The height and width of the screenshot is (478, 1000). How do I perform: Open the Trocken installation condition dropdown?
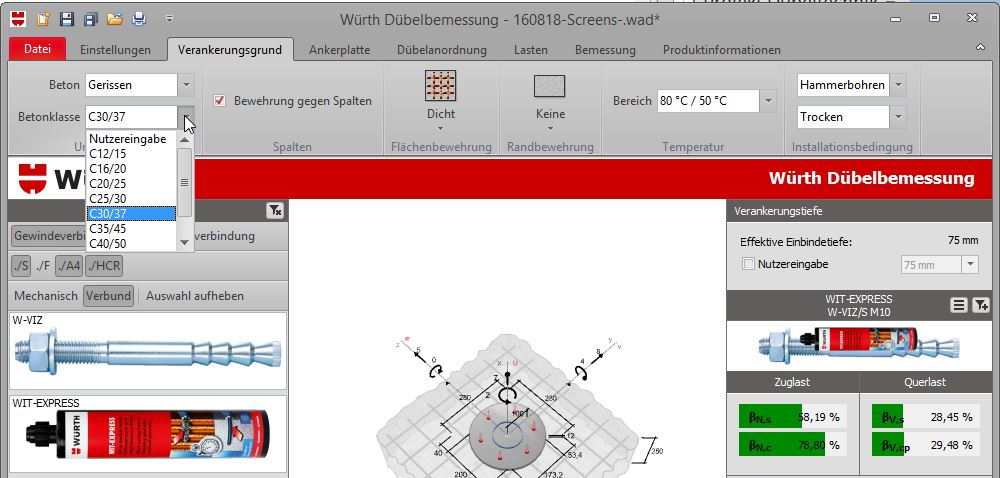[898, 117]
